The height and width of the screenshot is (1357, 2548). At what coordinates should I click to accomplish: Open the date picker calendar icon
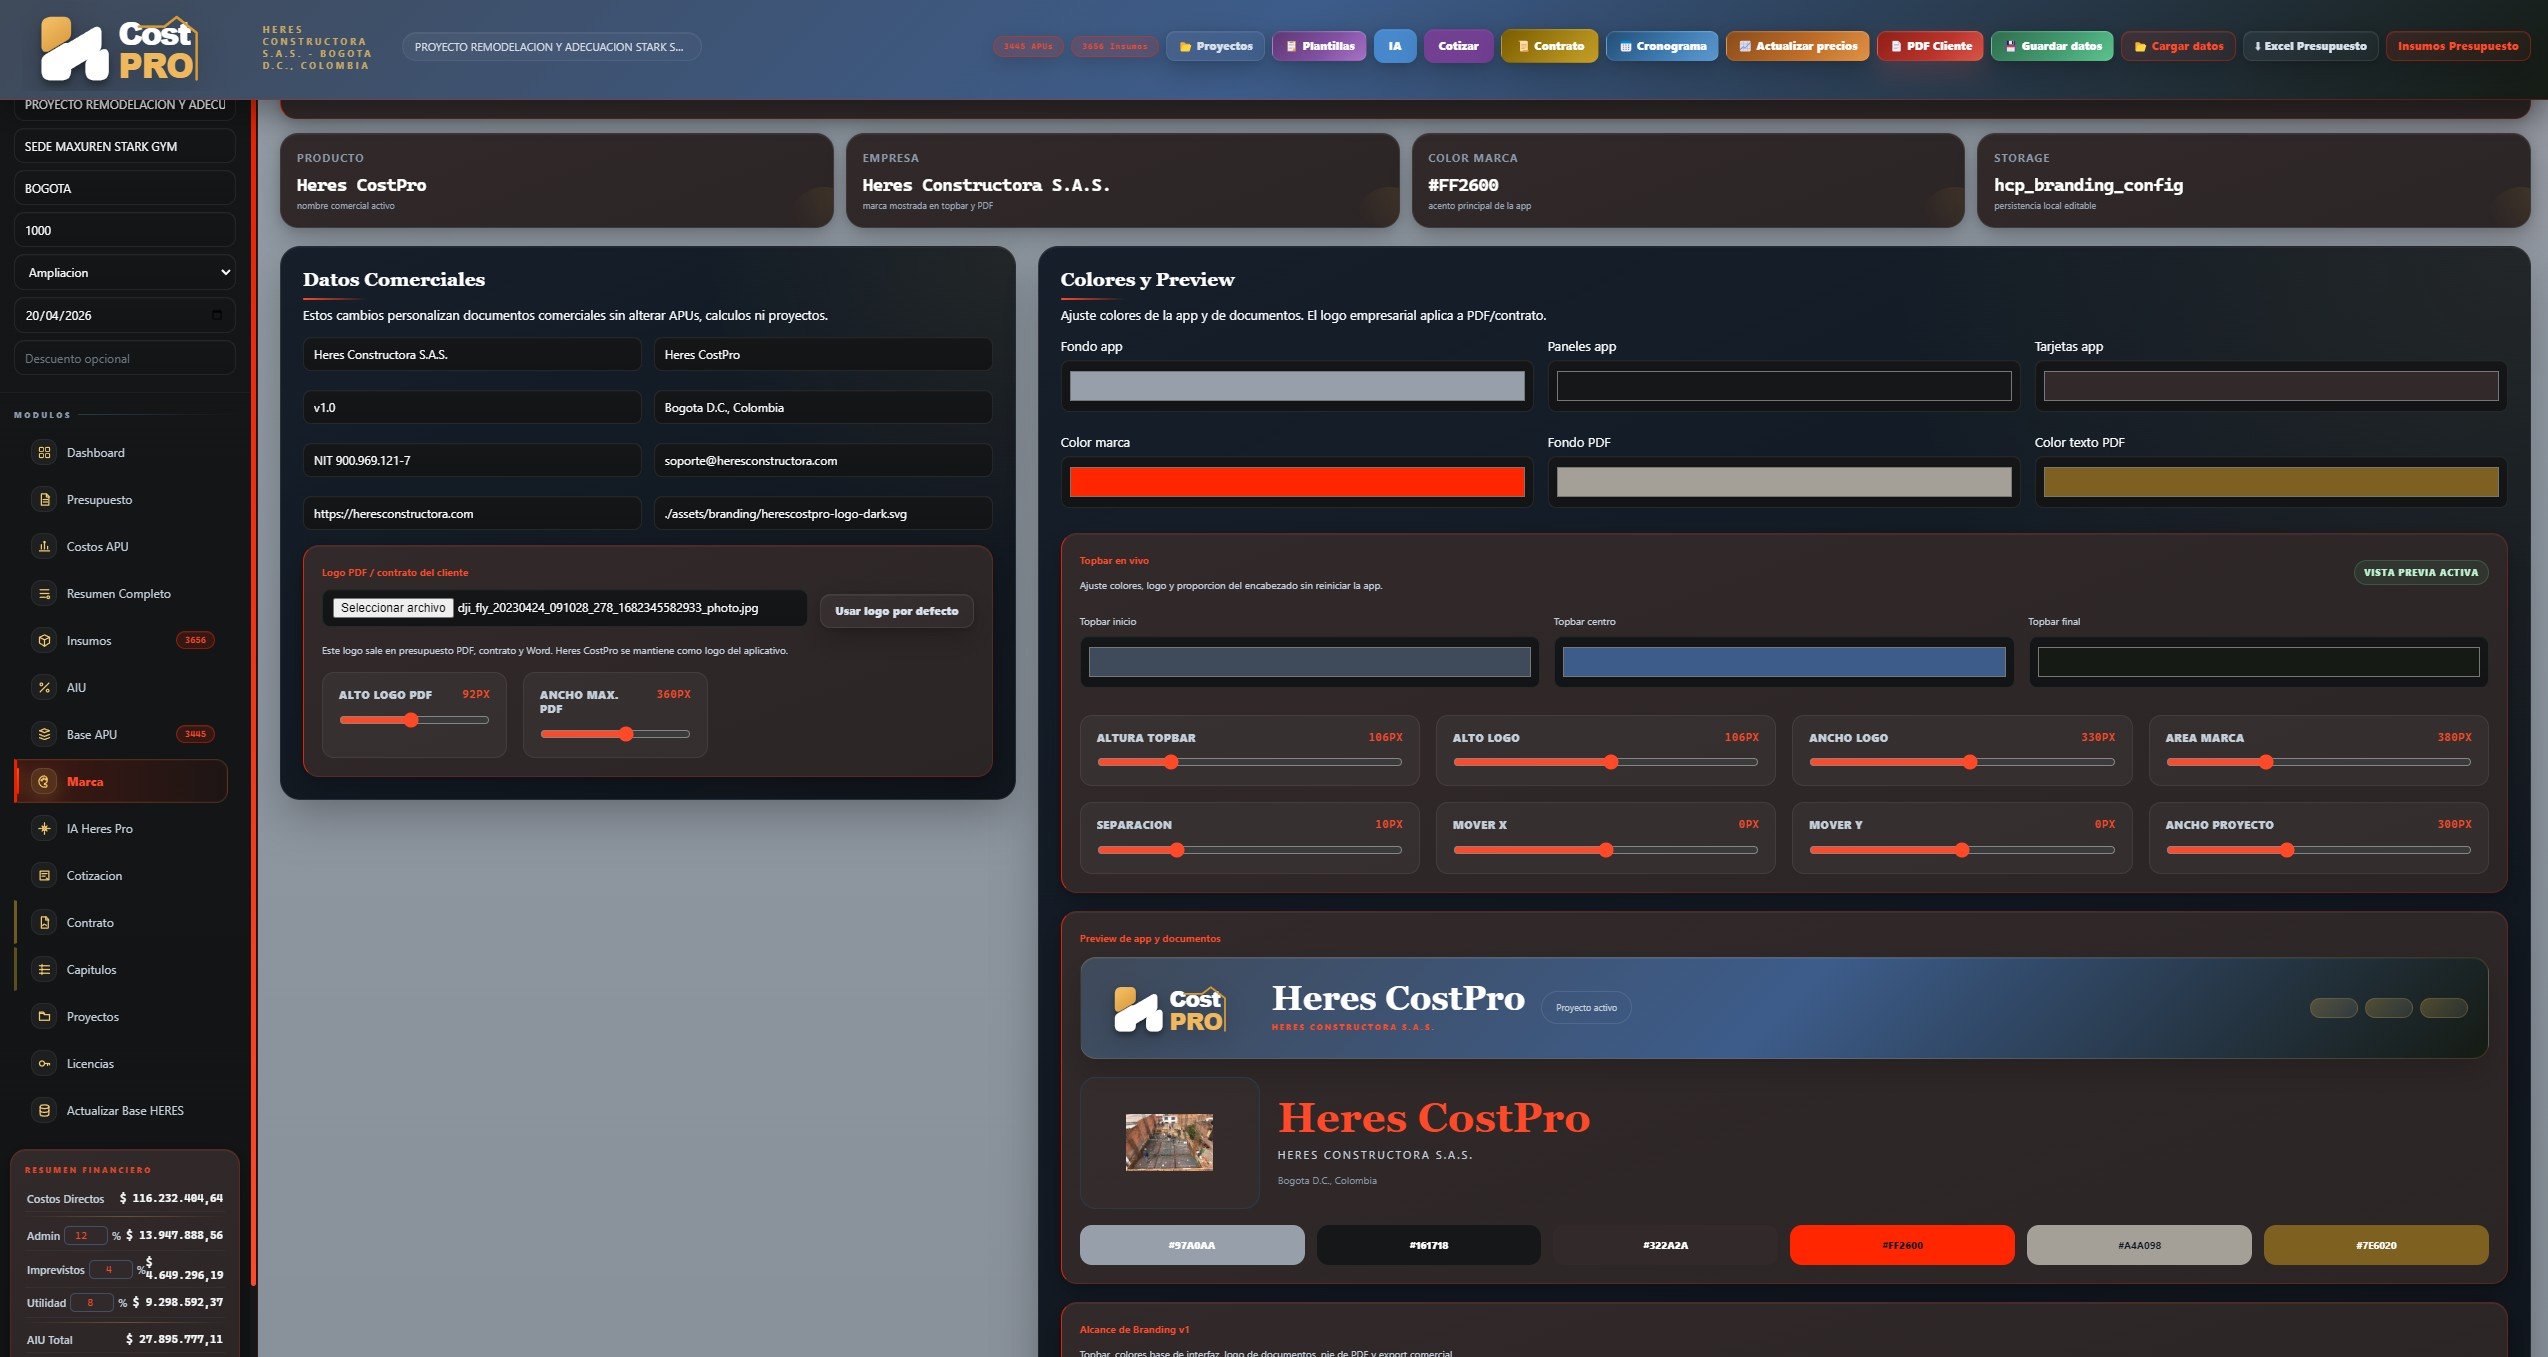[217, 315]
